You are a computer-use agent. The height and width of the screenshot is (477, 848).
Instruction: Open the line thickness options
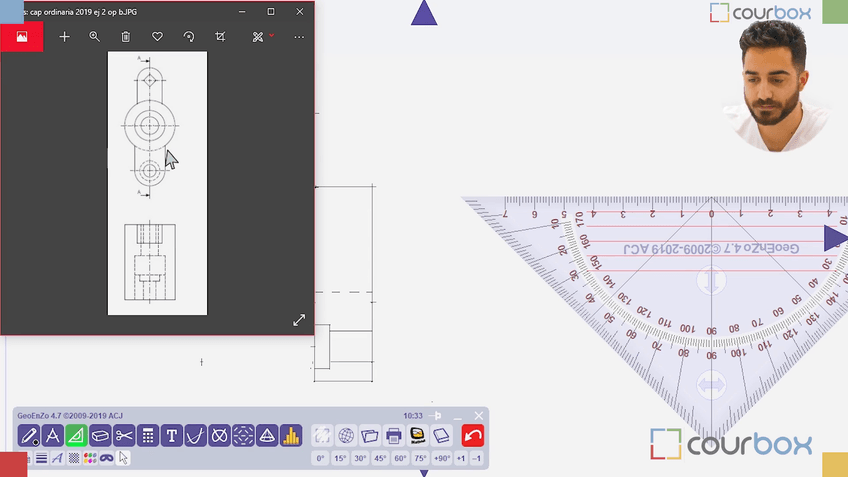point(42,458)
